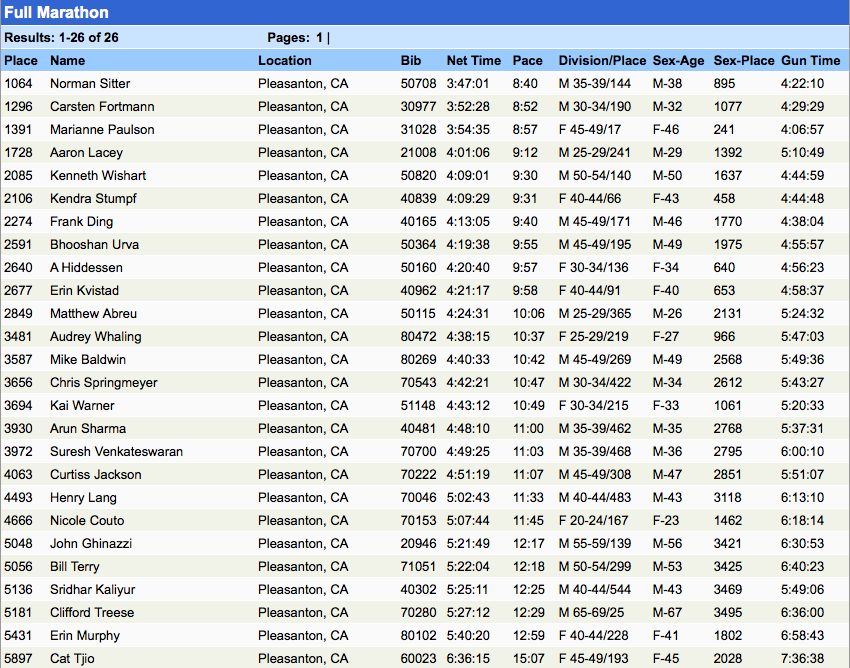The image size is (850, 668).
Task: Select Norman Sitter's name
Action: pyautogui.click(x=90, y=84)
